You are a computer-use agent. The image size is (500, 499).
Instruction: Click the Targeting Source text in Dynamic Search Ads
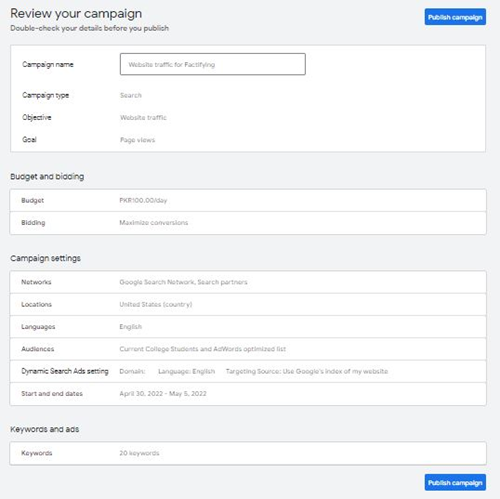click(x=307, y=371)
